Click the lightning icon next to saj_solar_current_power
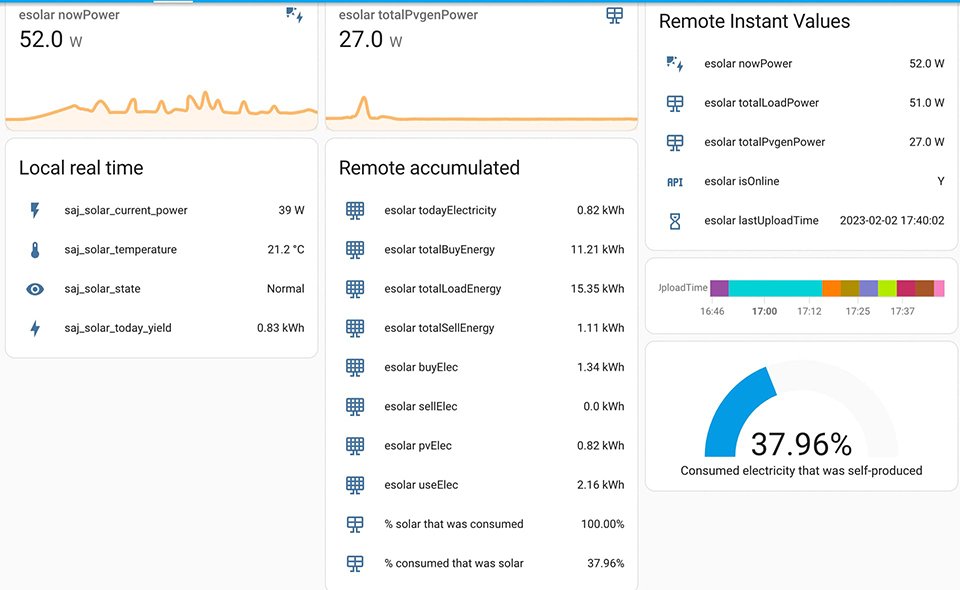The image size is (960, 590). [x=34, y=210]
